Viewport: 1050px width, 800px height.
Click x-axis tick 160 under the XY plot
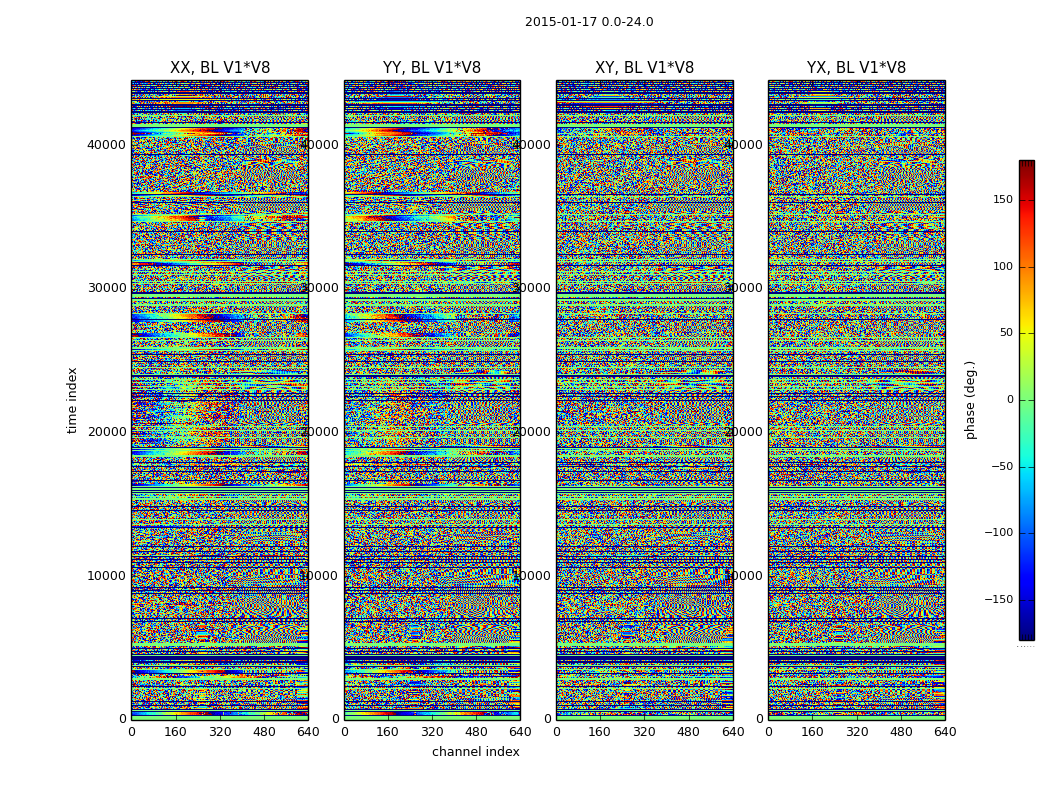tap(600, 732)
